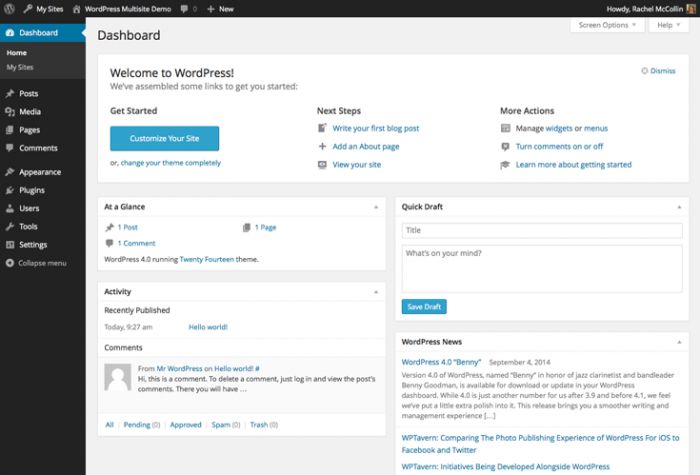Viewport: 700px width, 475px height.
Task: Expand the Screen Options panel
Action: [x=607, y=25]
